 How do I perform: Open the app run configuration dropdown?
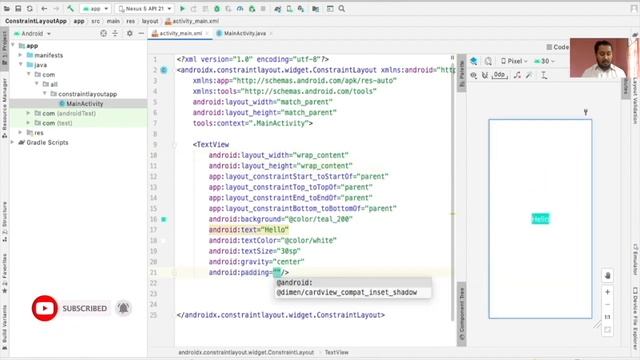(96, 9)
